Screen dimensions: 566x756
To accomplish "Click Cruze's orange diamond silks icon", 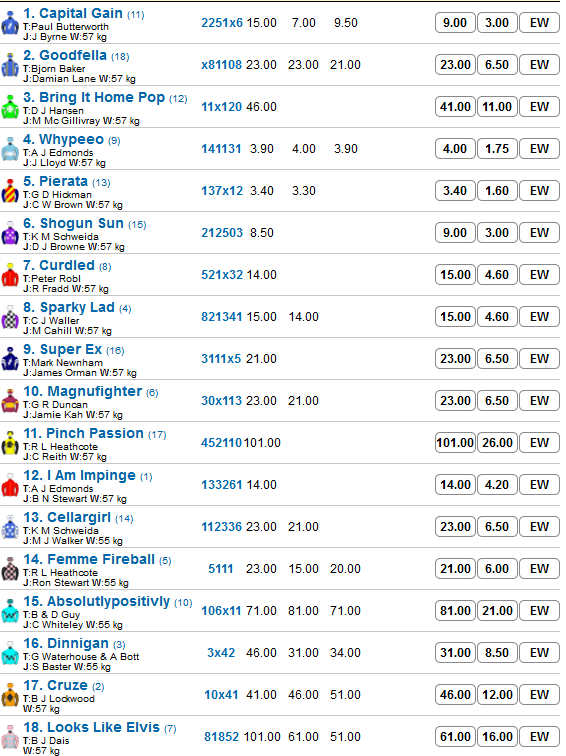I will click(x=10, y=695).
